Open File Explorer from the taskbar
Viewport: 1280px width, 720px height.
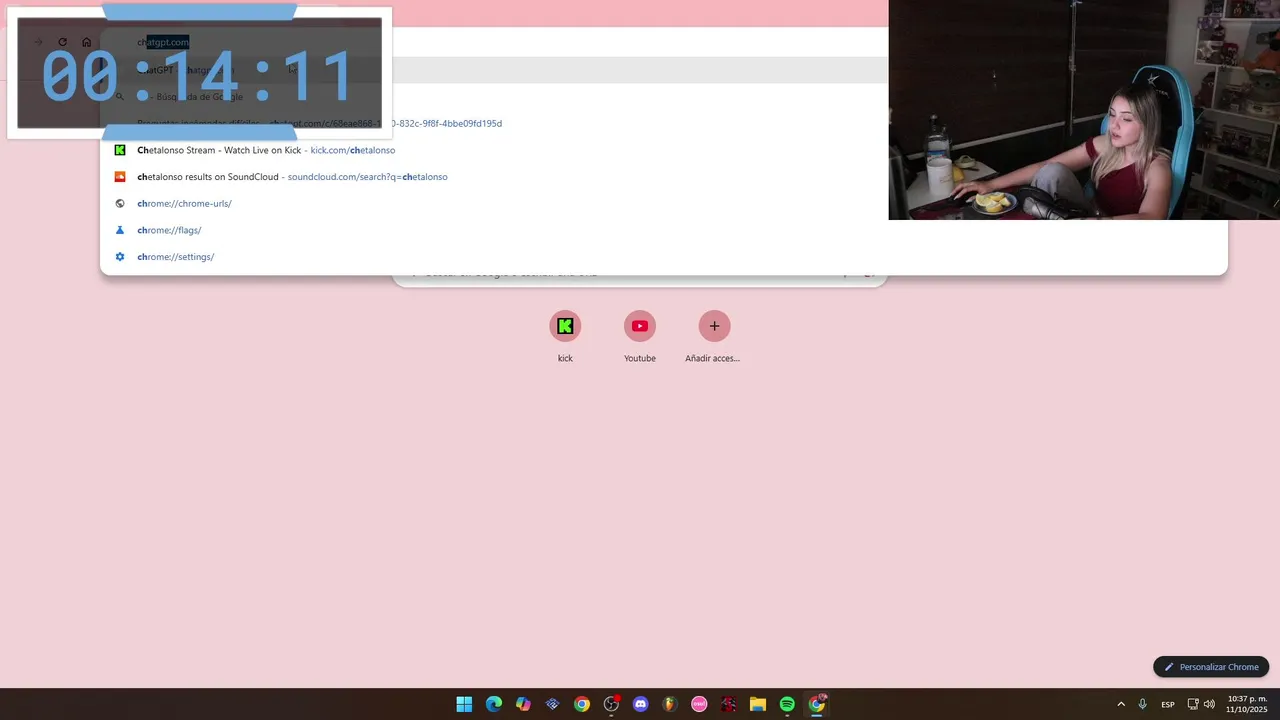pos(758,704)
